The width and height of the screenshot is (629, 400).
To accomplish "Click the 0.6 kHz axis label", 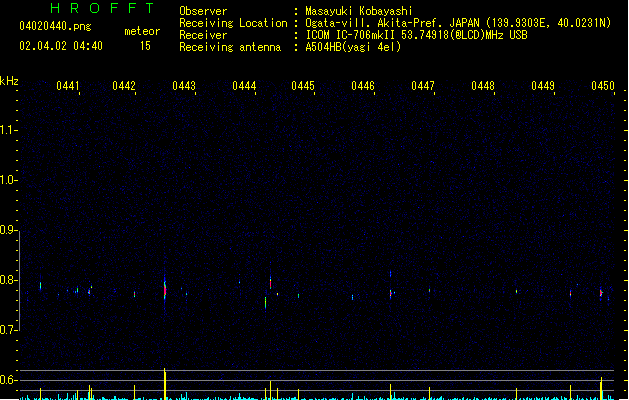I will (x=8, y=380).
